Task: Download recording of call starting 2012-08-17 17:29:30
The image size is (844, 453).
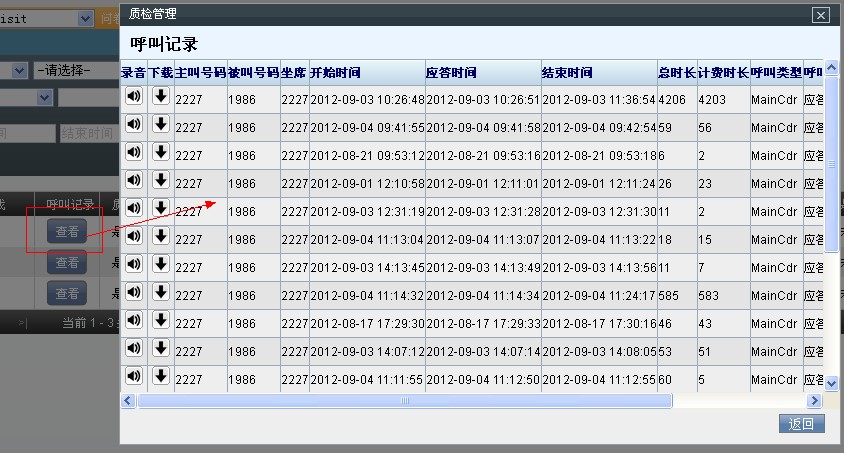Action: point(160,321)
